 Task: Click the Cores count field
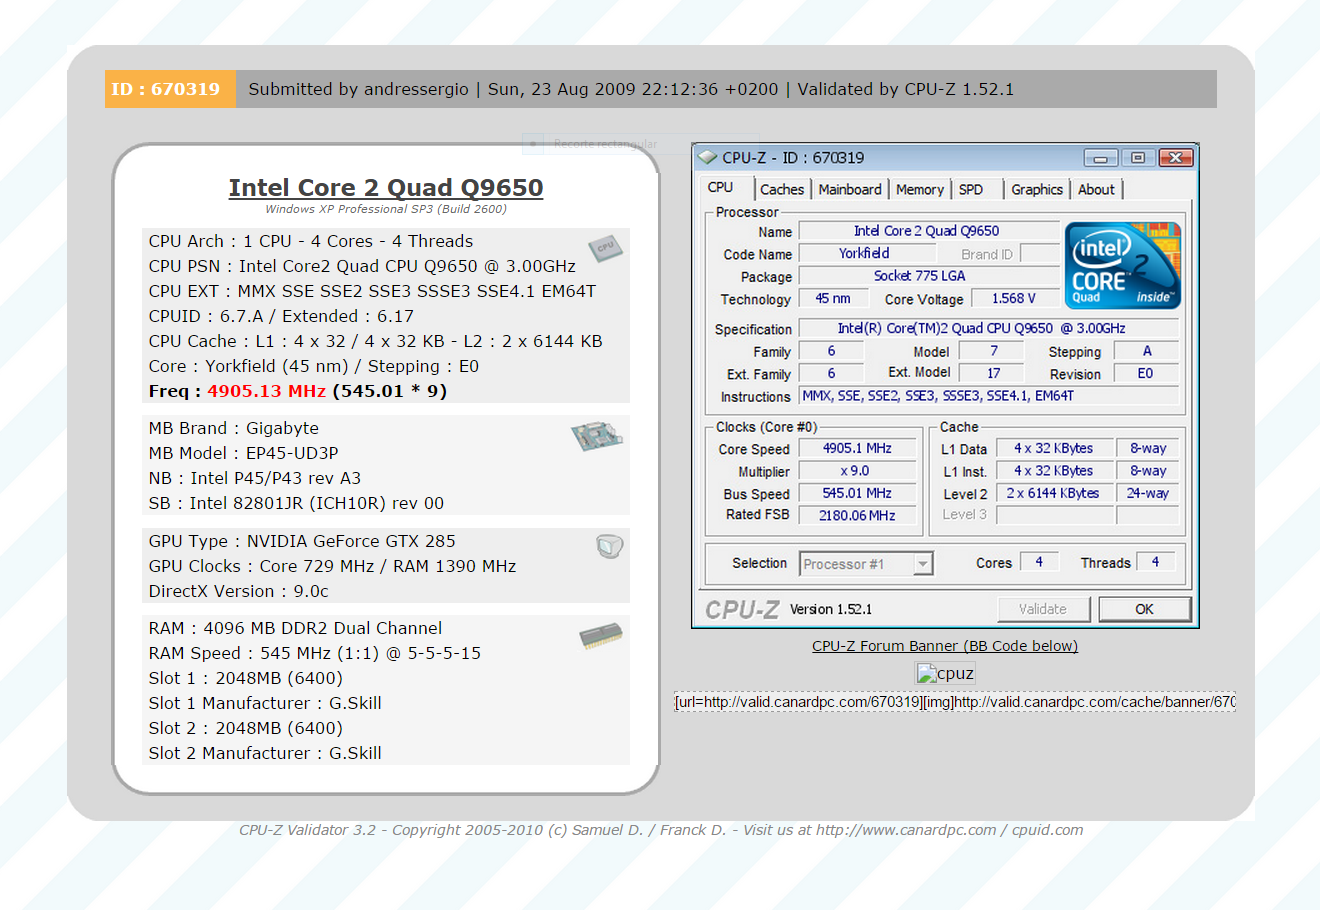(x=1039, y=562)
